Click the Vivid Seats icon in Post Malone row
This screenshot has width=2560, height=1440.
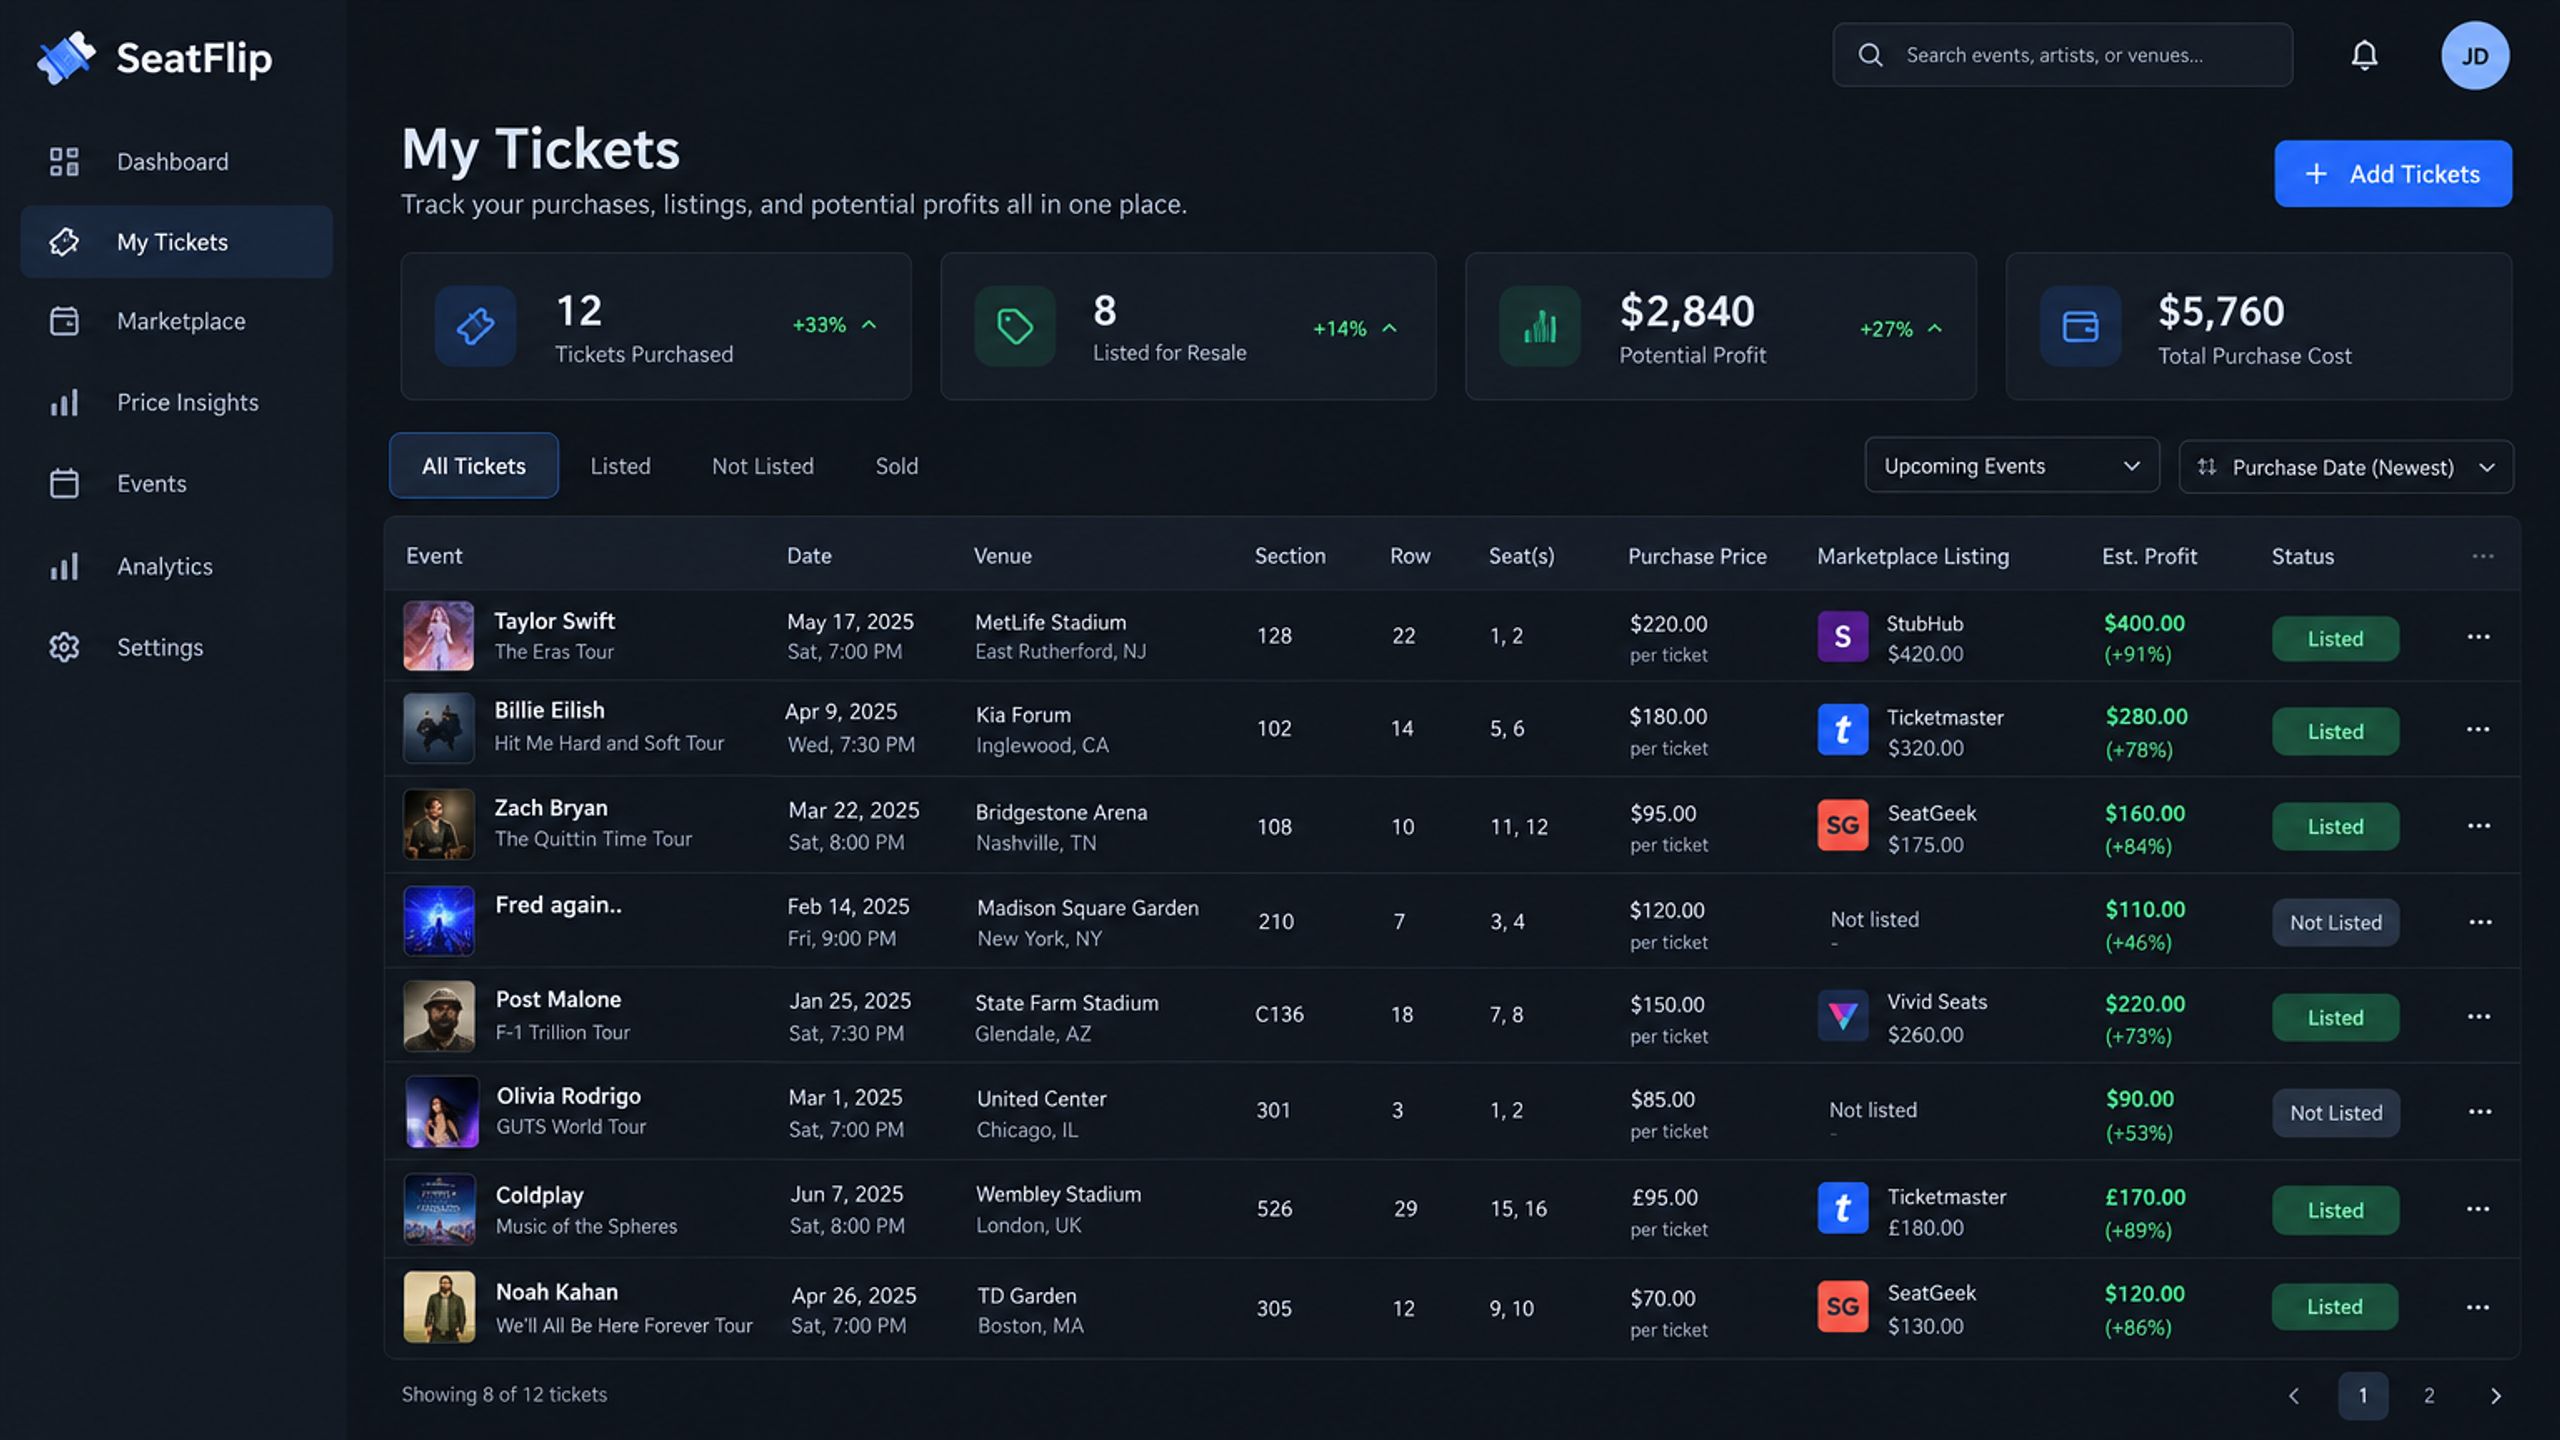coord(1842,1016)
